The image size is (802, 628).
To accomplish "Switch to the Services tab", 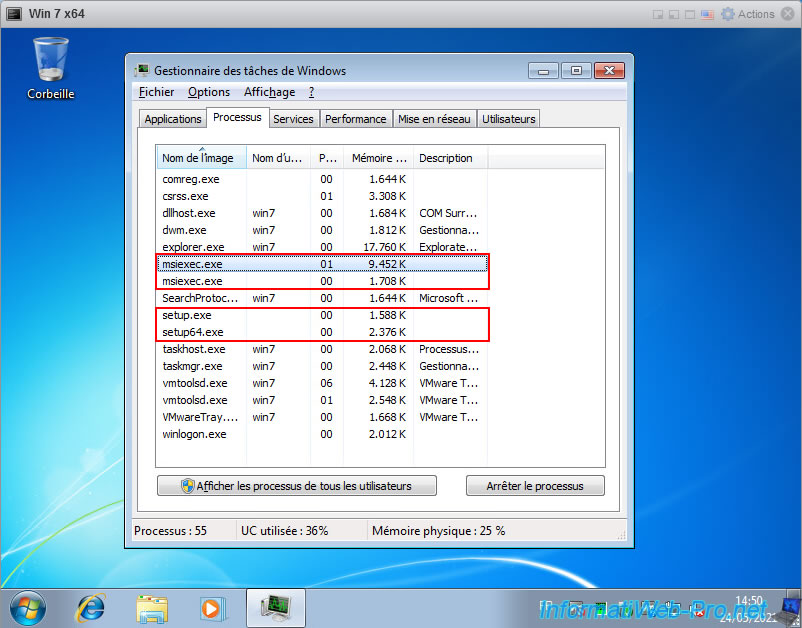I will [x=293, y=119].
